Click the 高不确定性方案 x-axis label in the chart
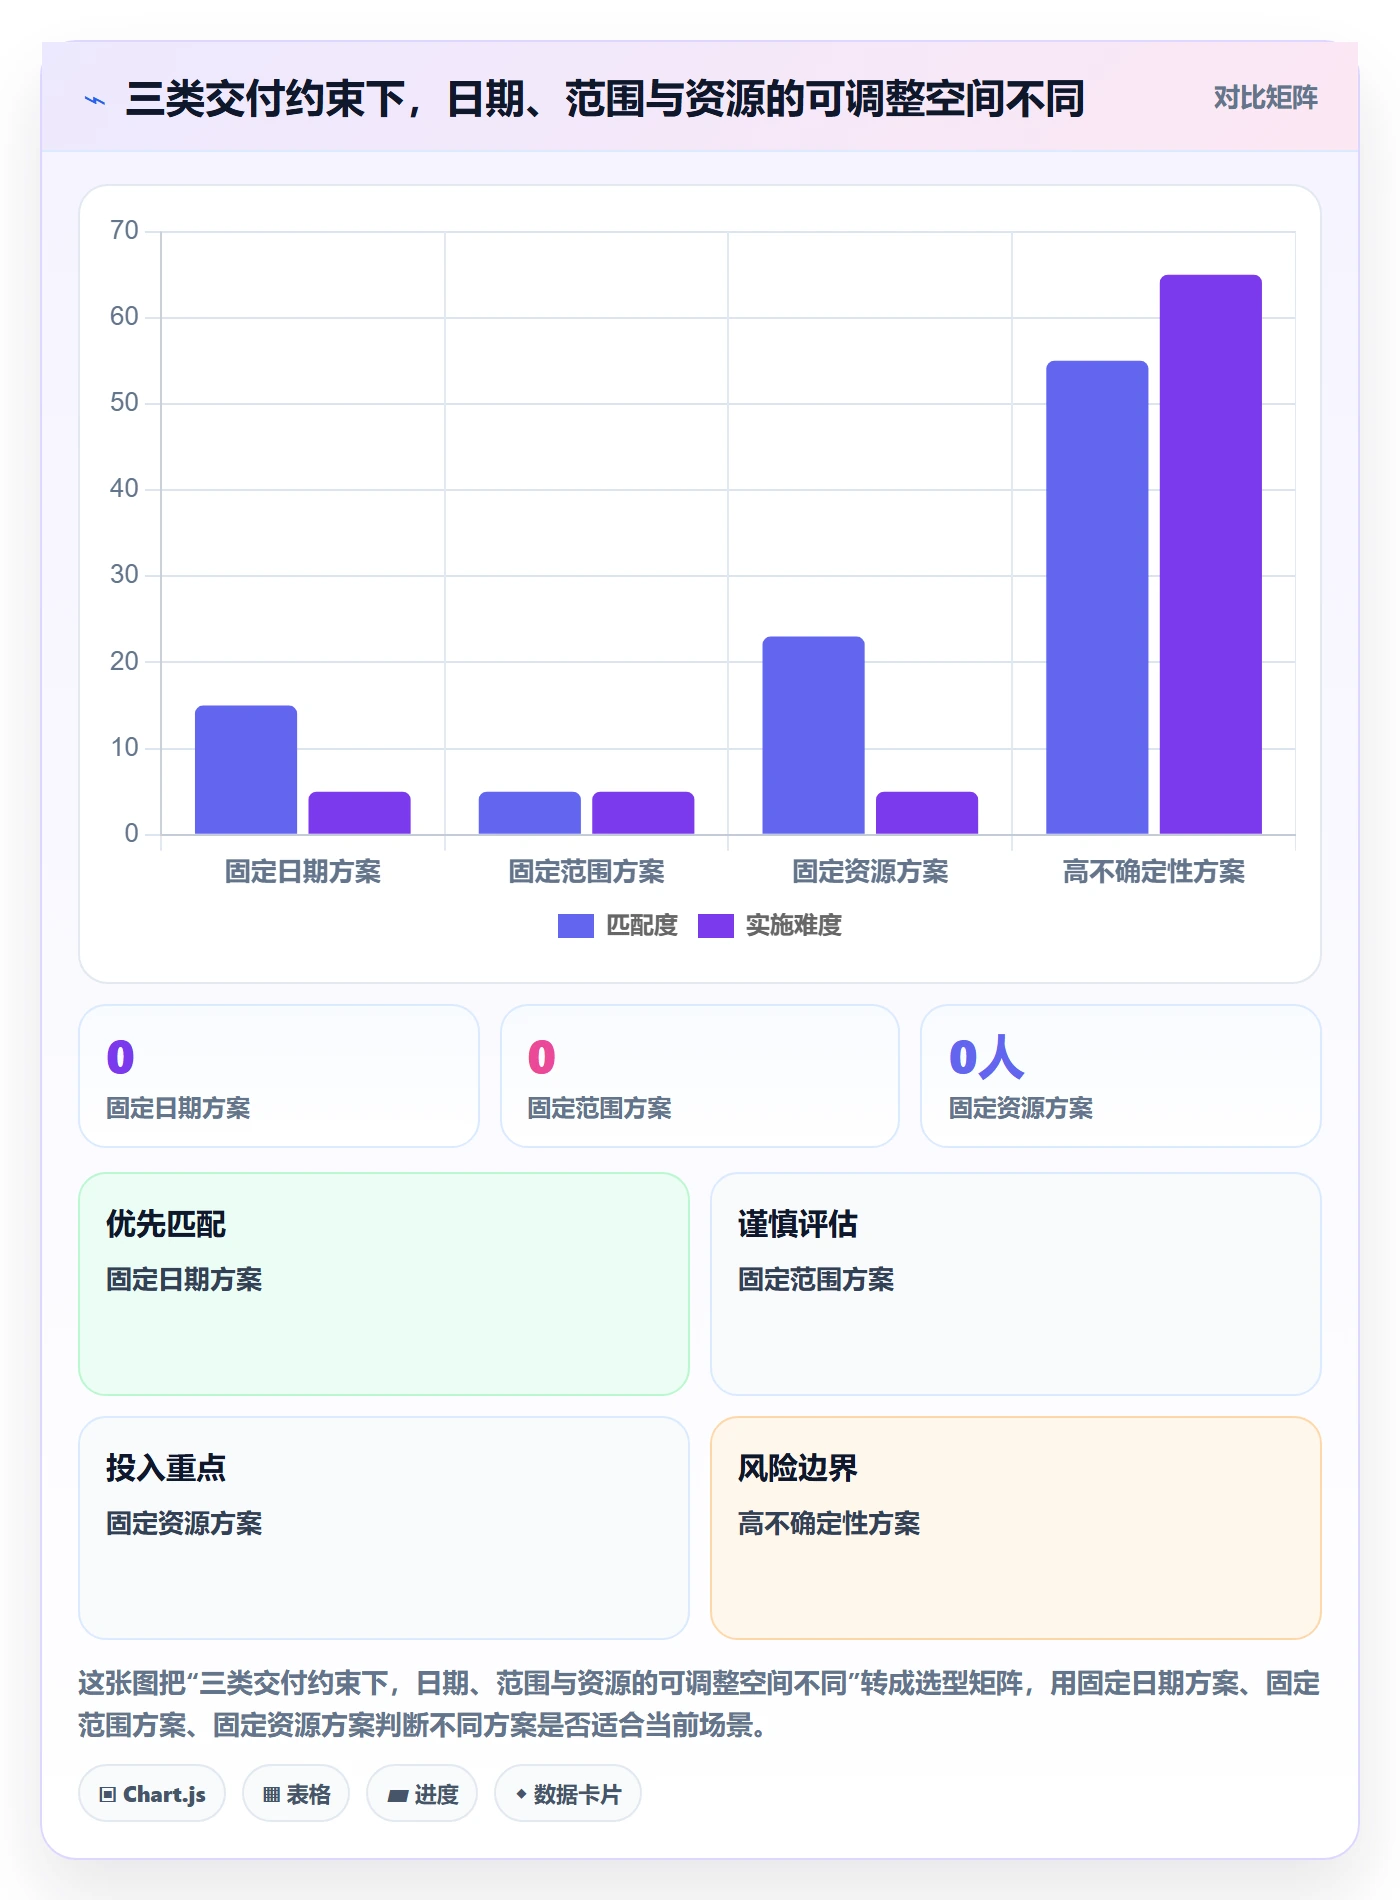1400x1900 pixels. point(1154,872)
